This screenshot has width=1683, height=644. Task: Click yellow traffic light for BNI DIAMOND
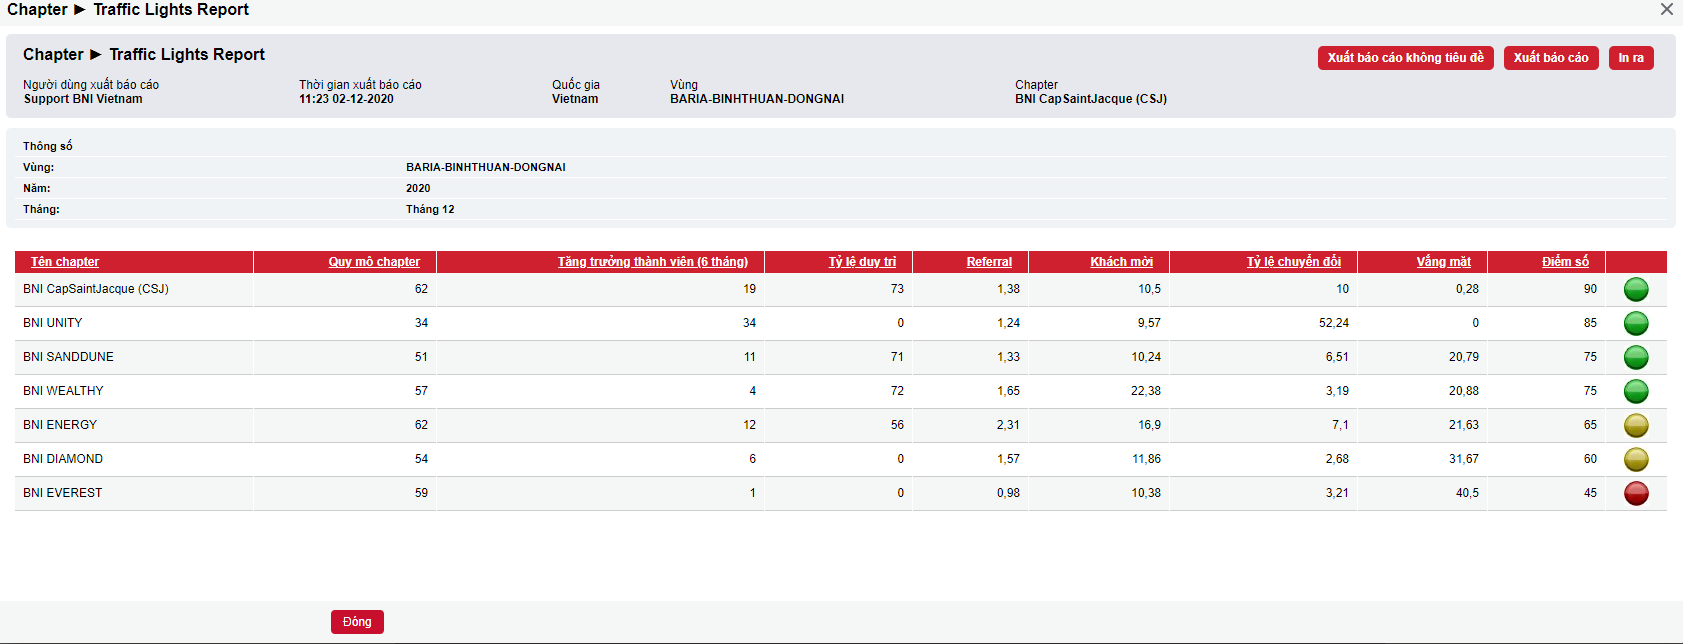pyautogui.click(x=1636, y=459)
